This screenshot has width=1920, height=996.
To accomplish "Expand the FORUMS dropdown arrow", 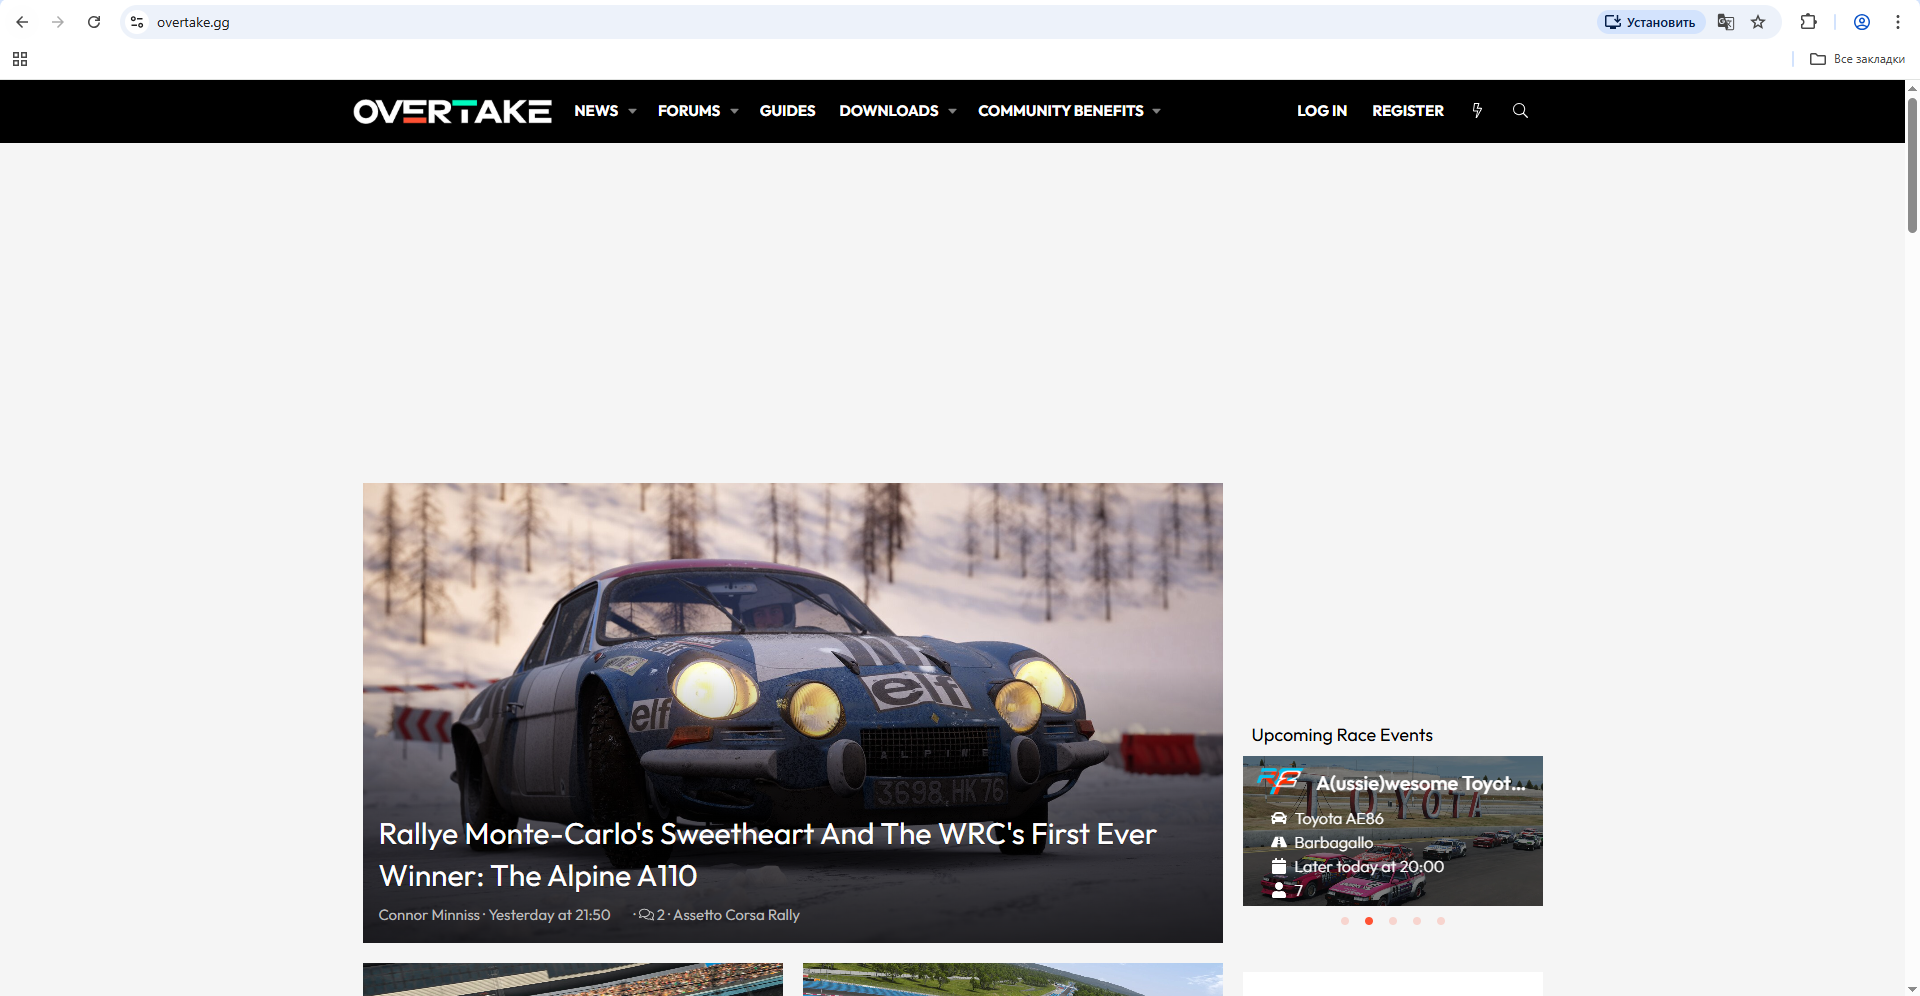I will pyautogui.click(x=734, y=111).
